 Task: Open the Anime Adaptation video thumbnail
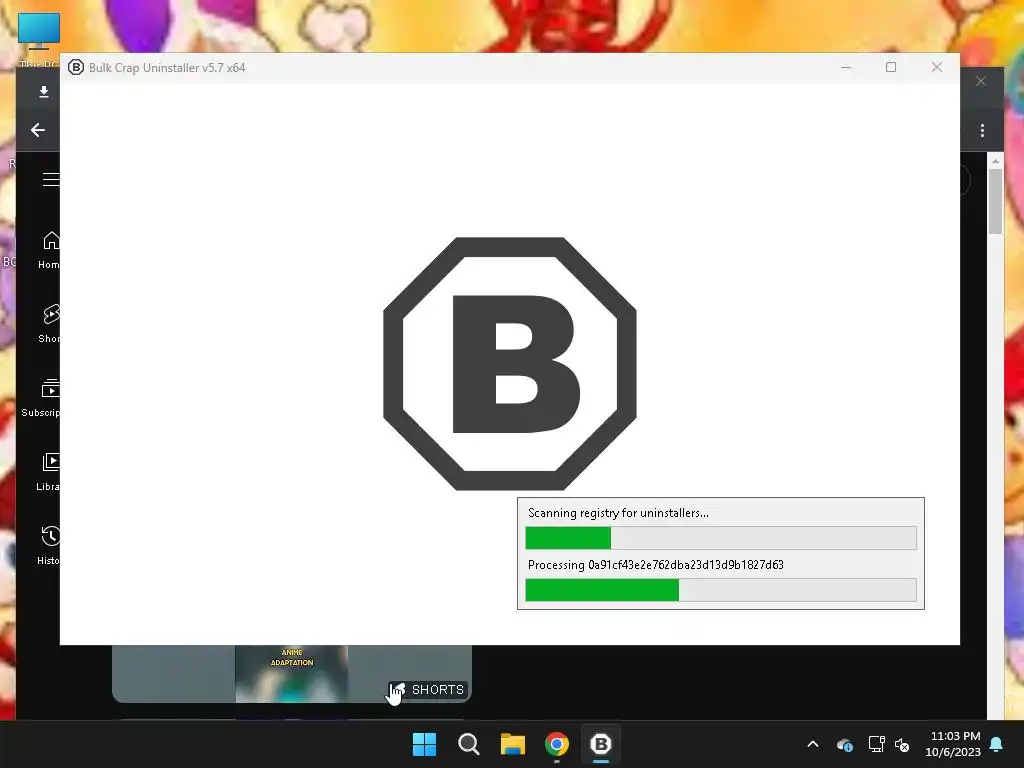point(291,674)
